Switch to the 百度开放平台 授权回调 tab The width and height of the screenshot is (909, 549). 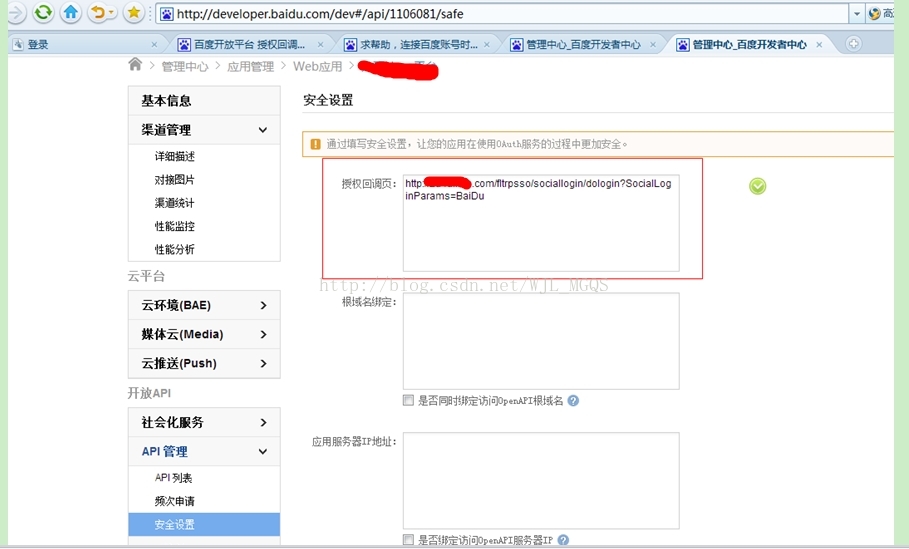[x=249, y=44]
